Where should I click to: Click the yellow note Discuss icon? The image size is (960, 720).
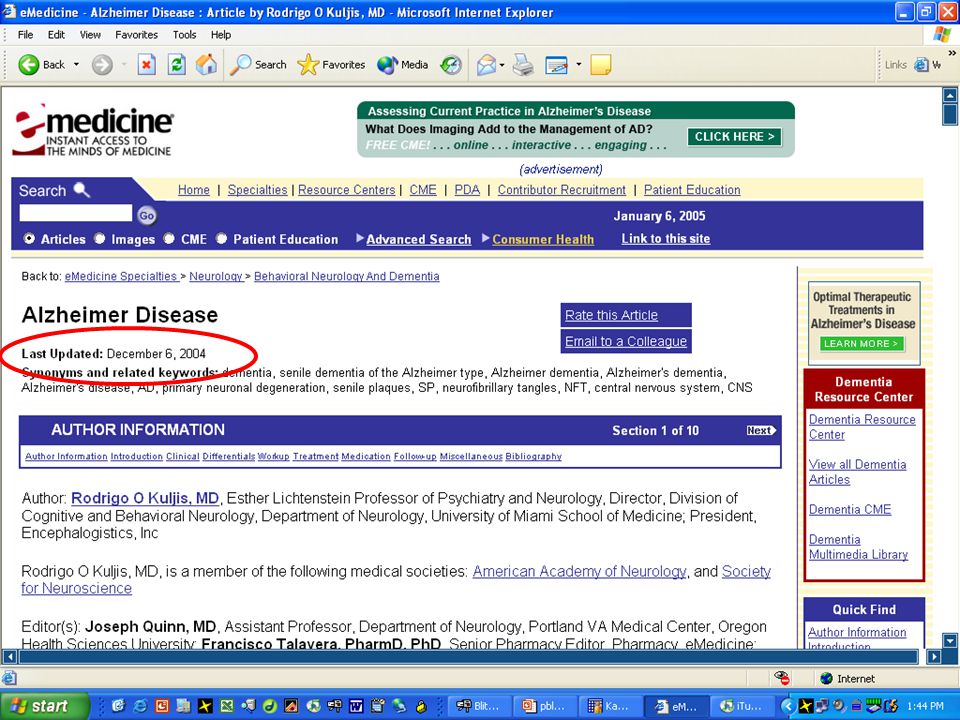[601, 65]
